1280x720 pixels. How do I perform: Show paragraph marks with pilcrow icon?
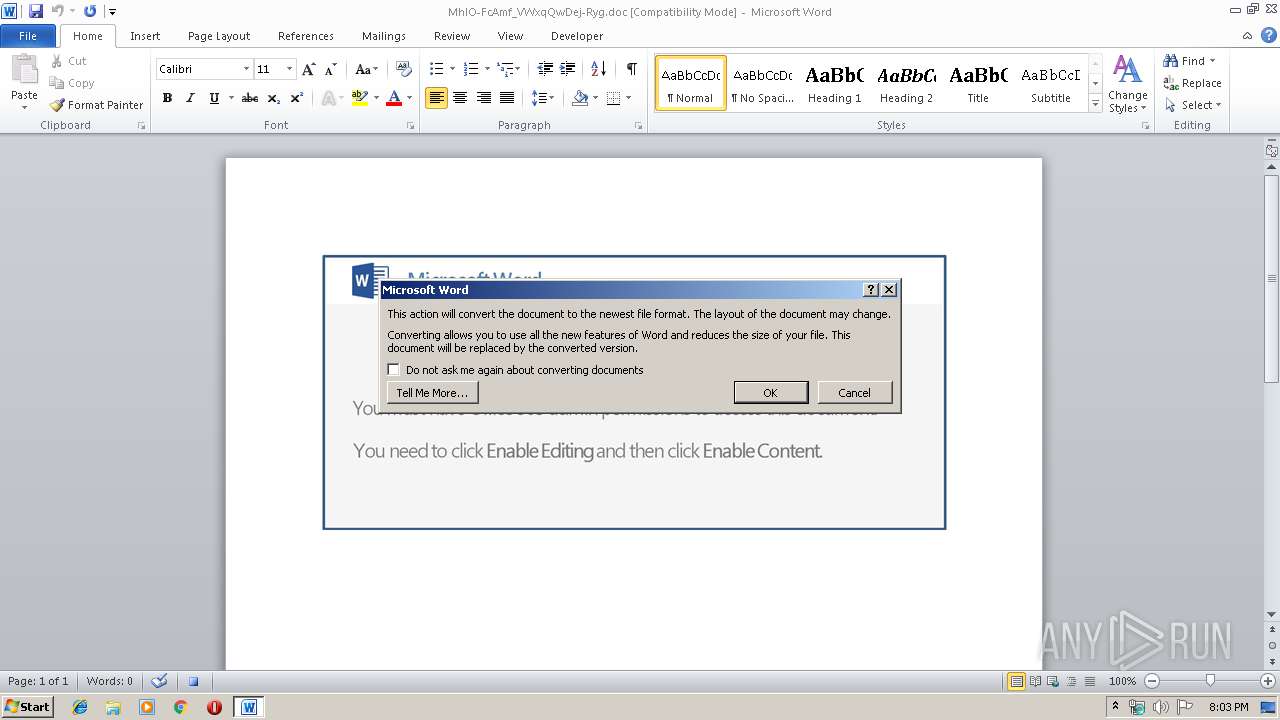[631, 69]
